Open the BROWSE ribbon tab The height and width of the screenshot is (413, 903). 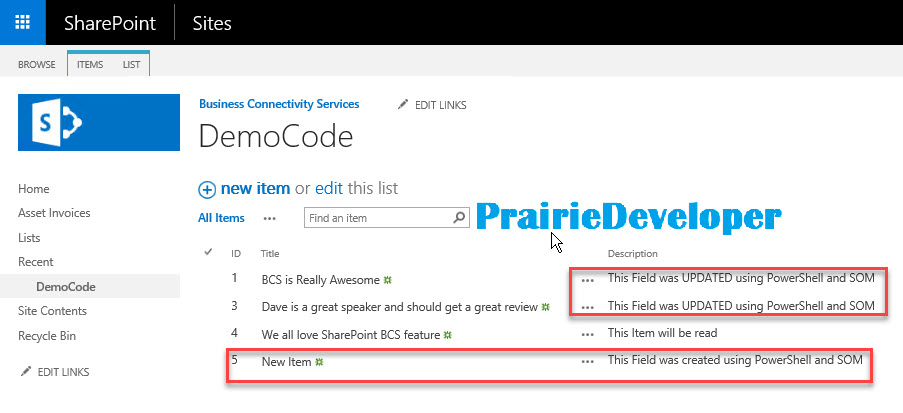(x=37, y=65)
